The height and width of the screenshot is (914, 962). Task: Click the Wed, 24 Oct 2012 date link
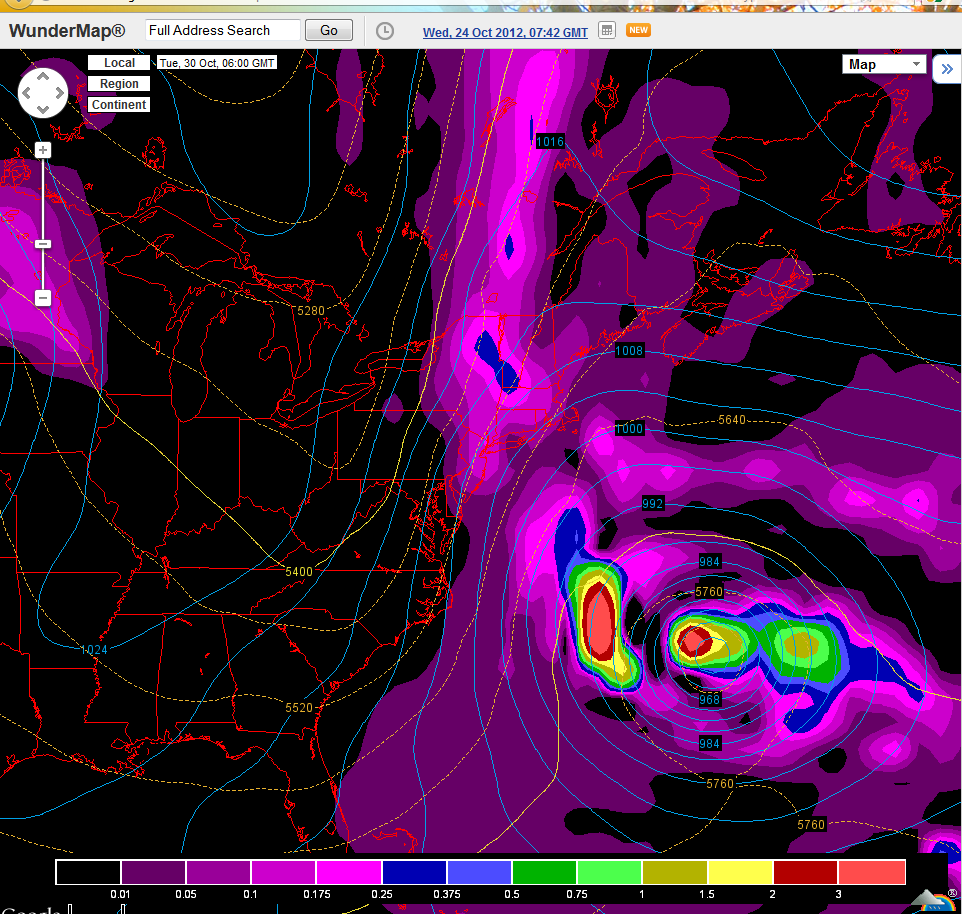[505, 32]
